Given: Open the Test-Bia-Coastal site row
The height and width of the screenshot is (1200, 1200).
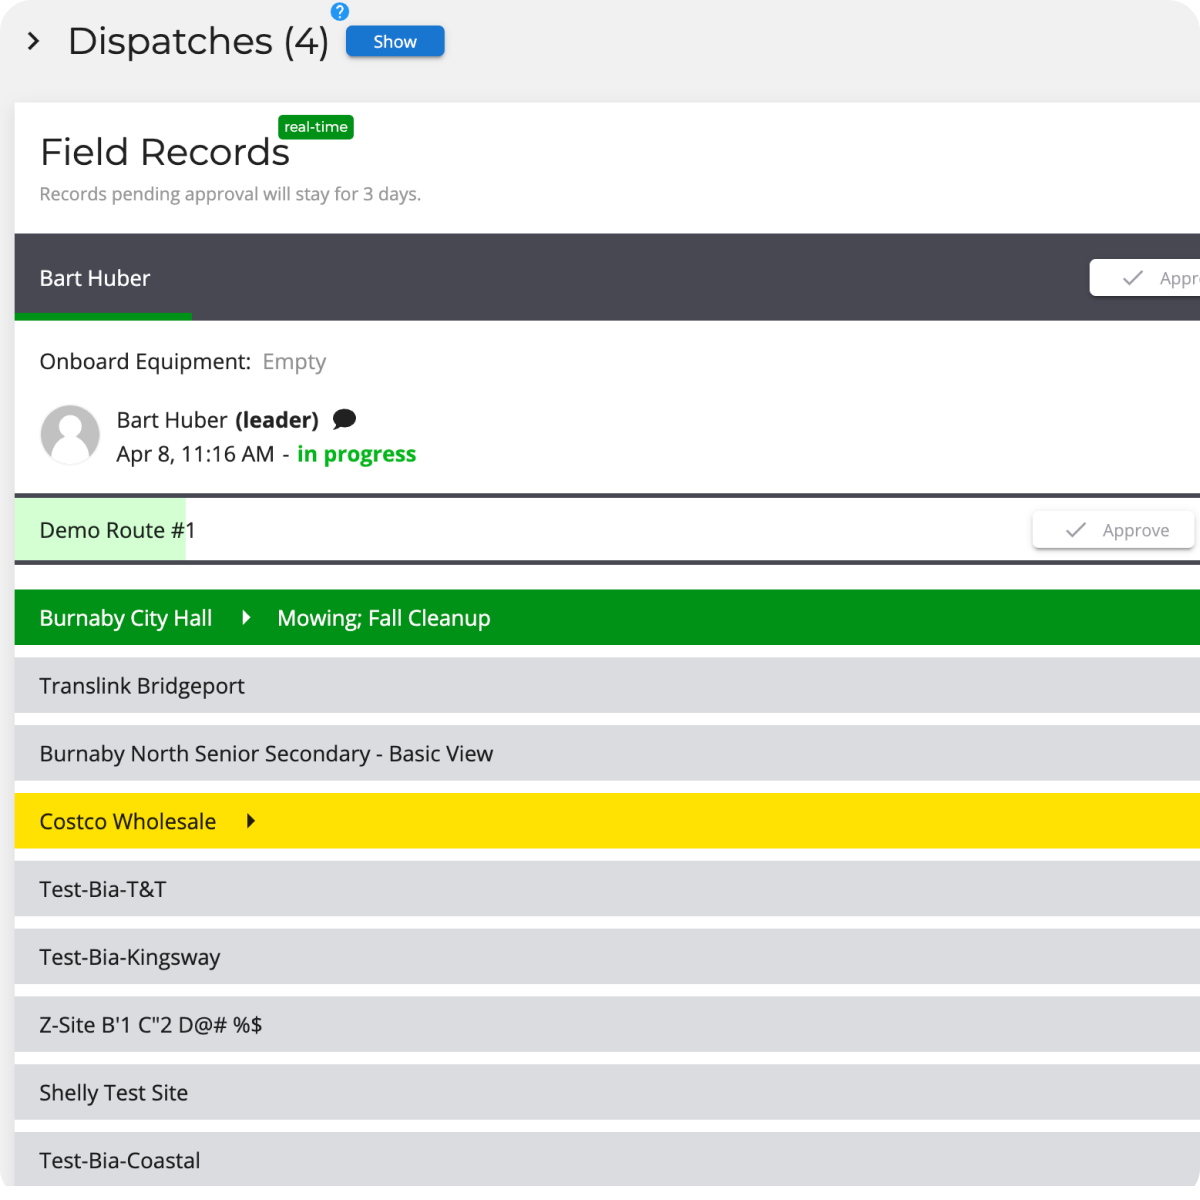Looking at the screenshot, I should [x=120, y=1160].
